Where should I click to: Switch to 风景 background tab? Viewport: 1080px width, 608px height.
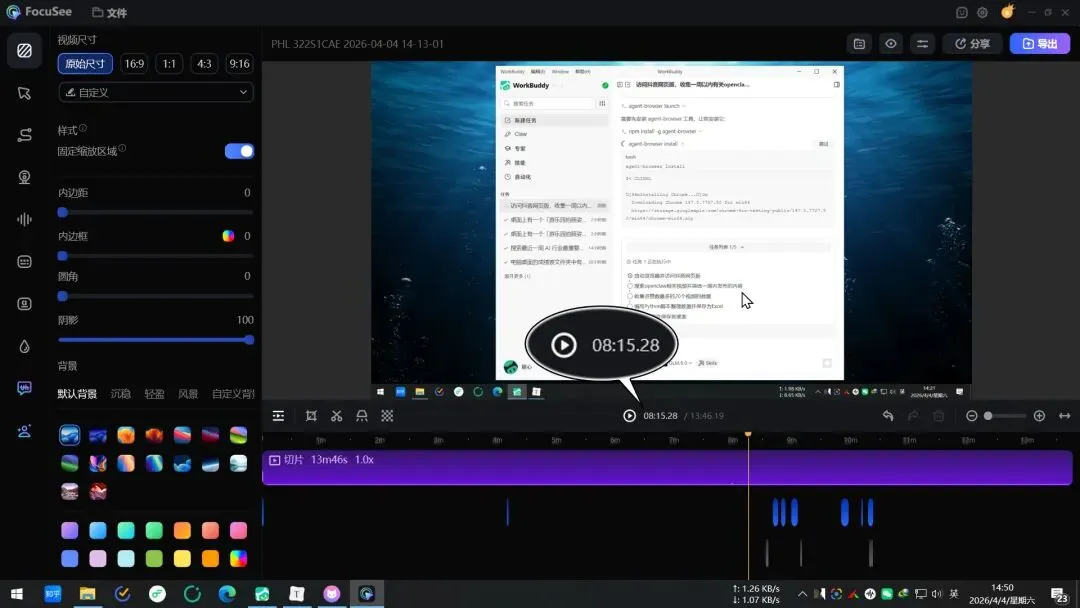click(x=188, y=394)
